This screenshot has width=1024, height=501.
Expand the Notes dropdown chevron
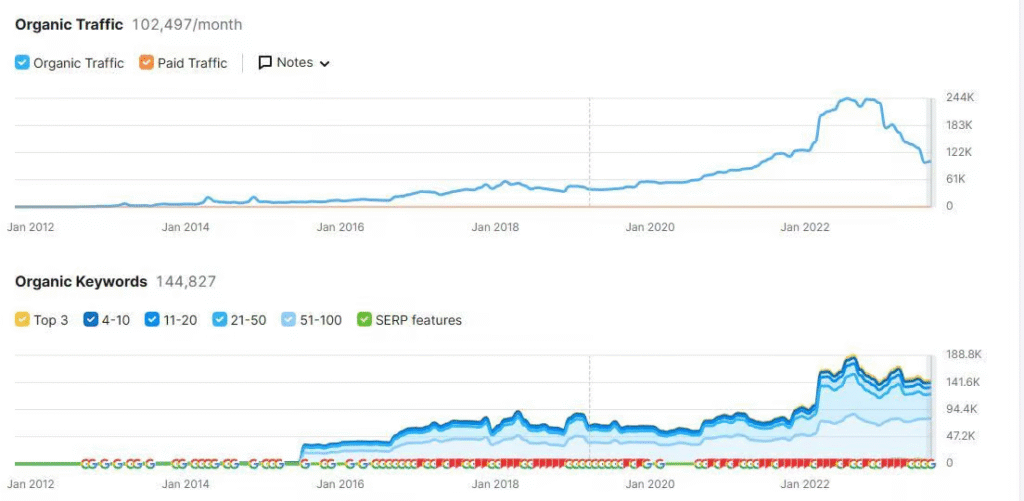tap(324, 64)
